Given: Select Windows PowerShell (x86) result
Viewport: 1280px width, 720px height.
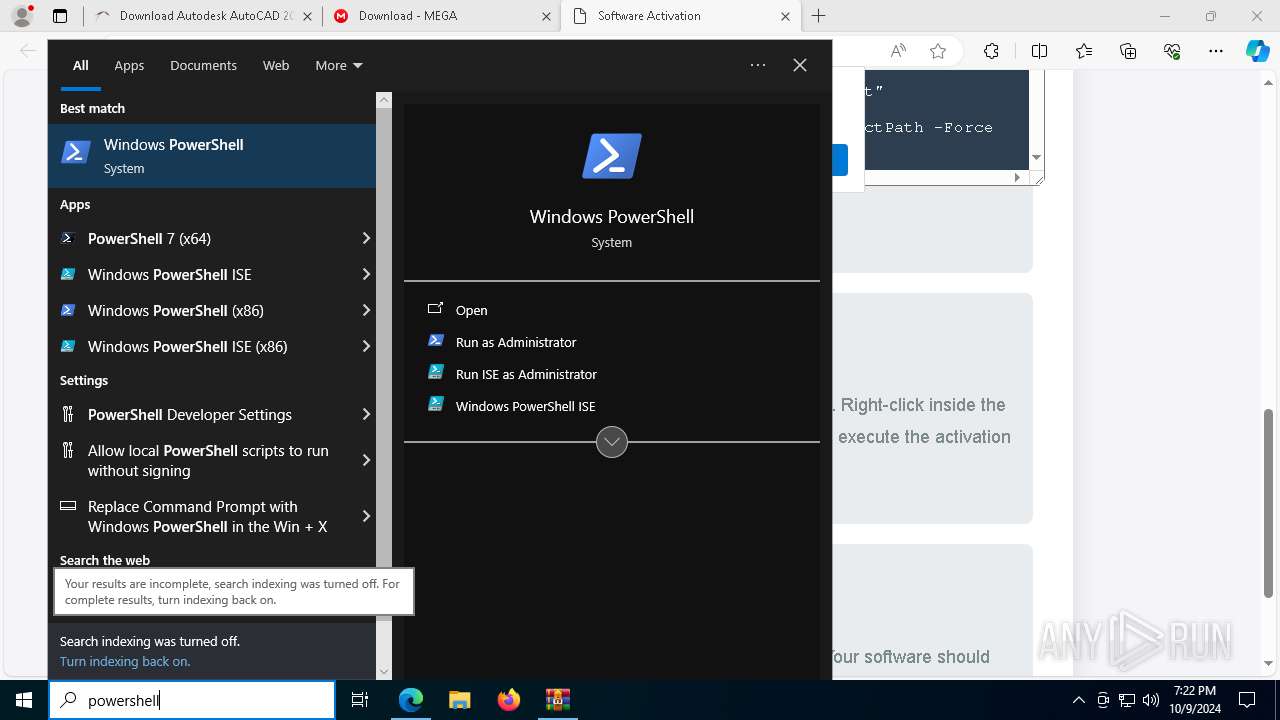Looking at the screenshot, I should 202,310.
